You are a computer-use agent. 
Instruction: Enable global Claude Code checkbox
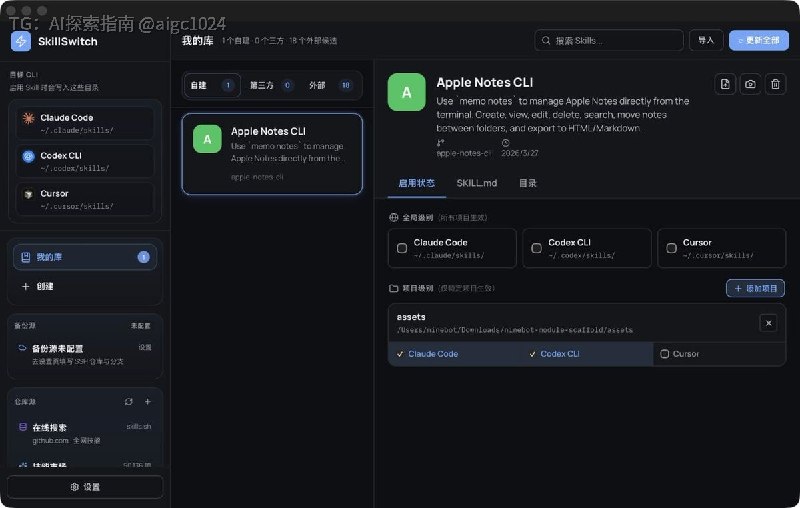(x=402, y=248)
